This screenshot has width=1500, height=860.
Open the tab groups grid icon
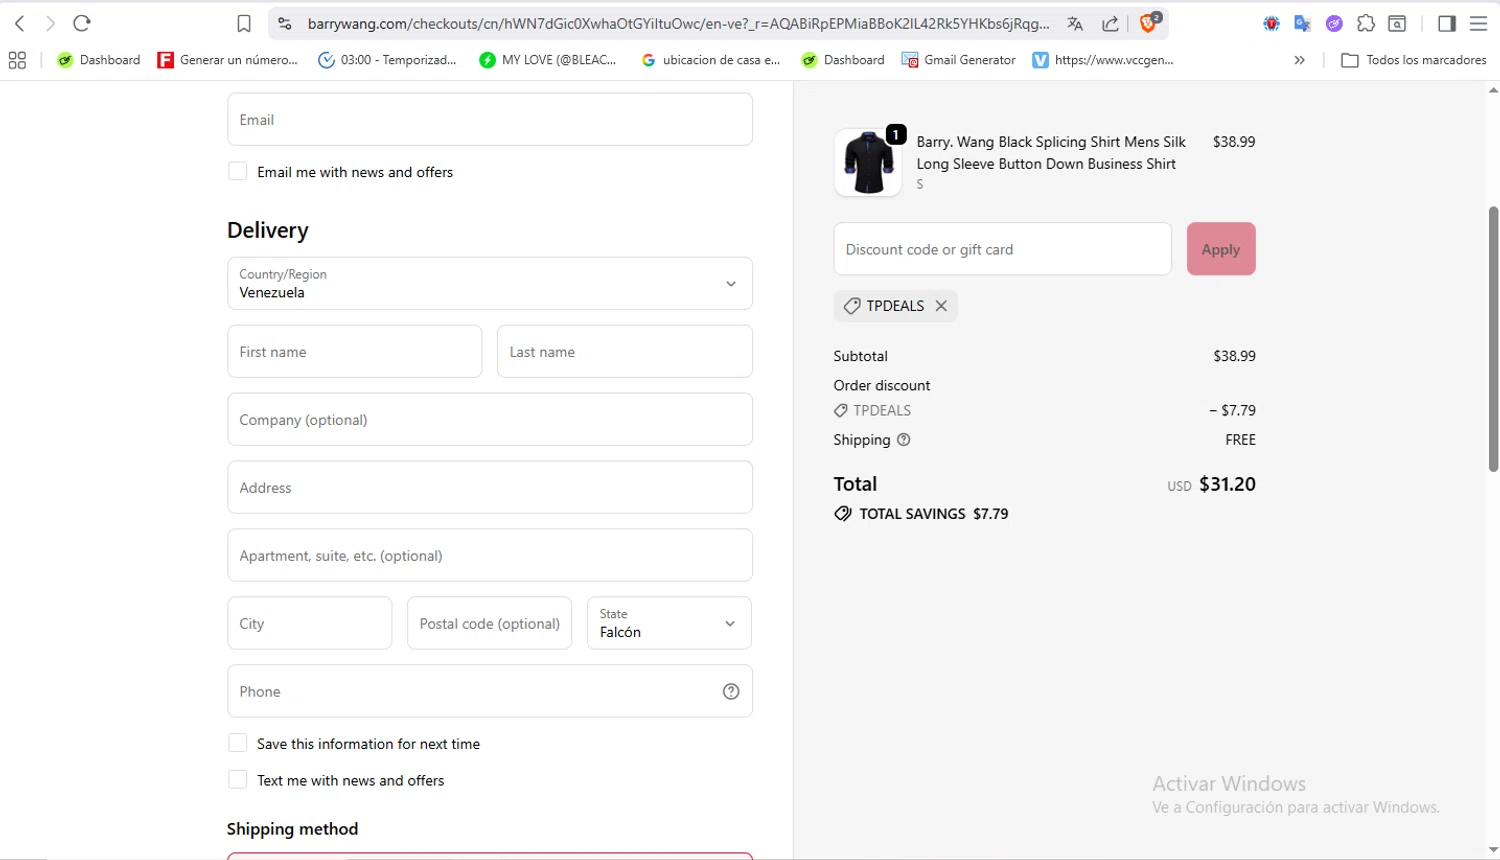pos(17,60)
